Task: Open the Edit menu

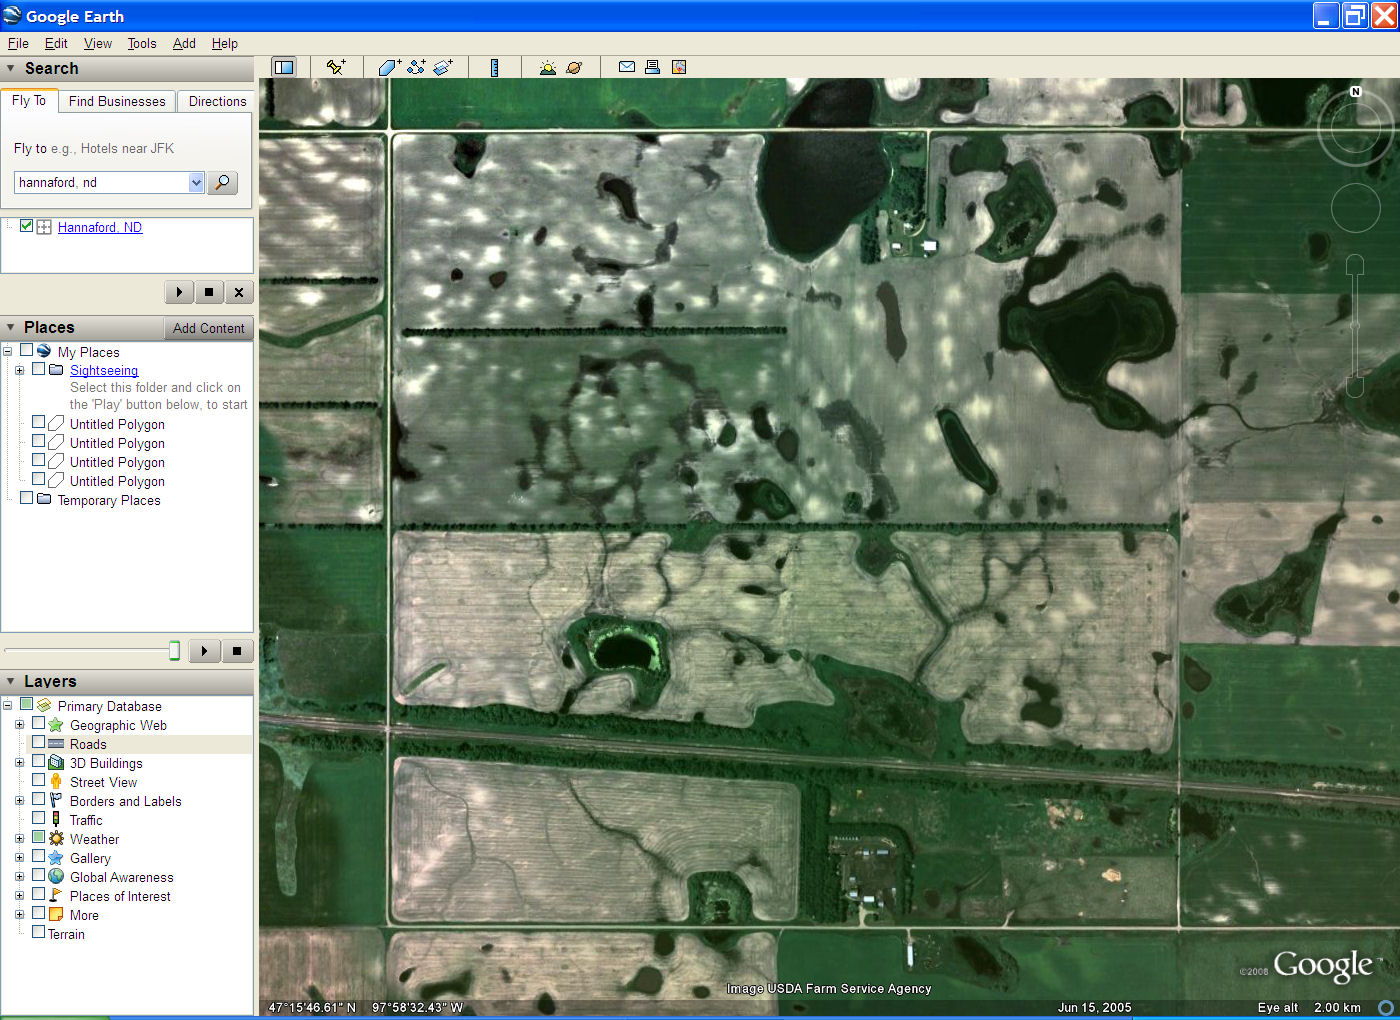Action: pos(56,43)
